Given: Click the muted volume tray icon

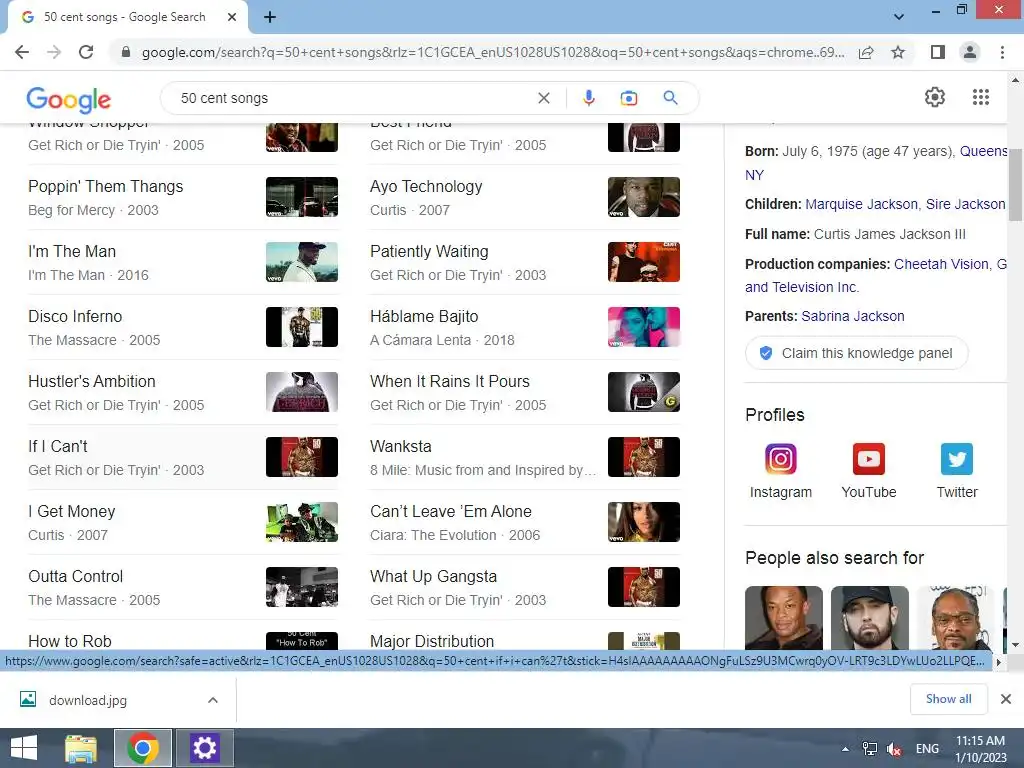Looking at the screenshot, I should pyautogui.click(x=894, y=749).
